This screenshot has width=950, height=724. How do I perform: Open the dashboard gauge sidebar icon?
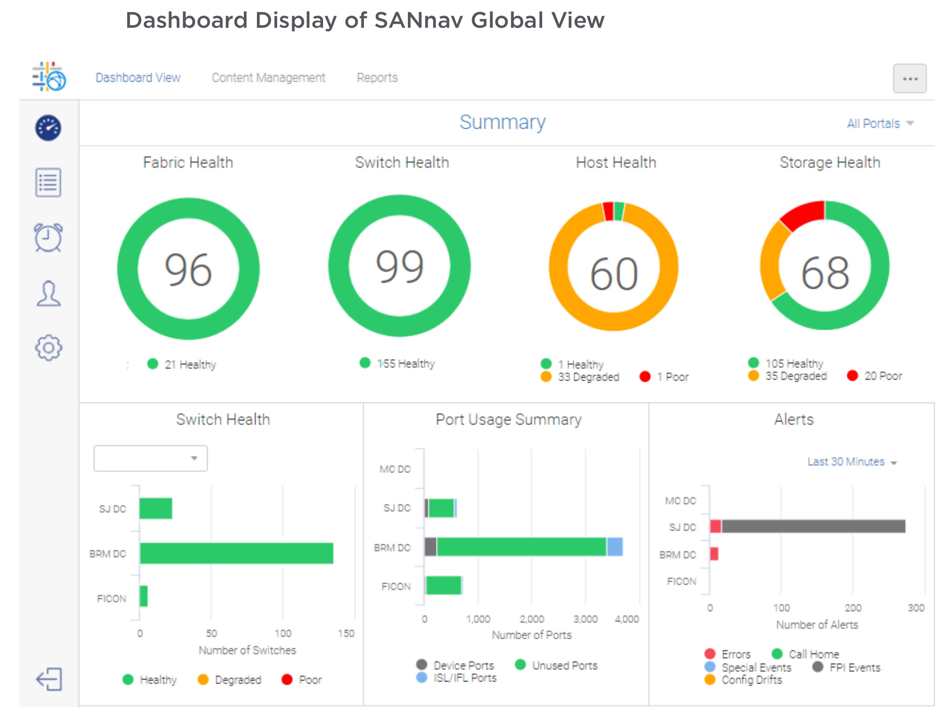[48, 128]
